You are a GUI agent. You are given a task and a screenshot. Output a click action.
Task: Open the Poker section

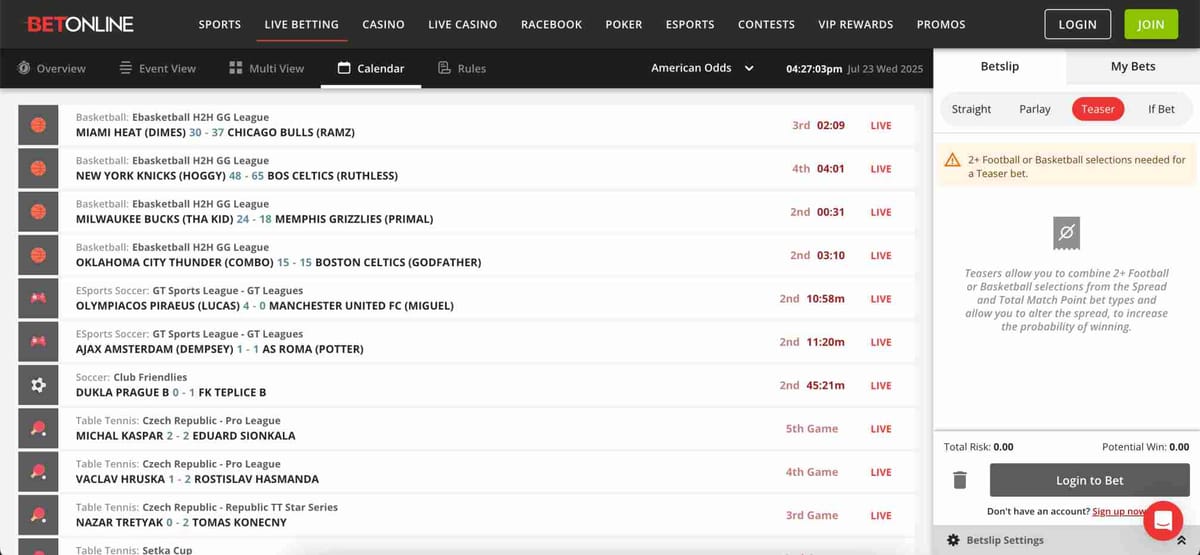coord(624,24)
